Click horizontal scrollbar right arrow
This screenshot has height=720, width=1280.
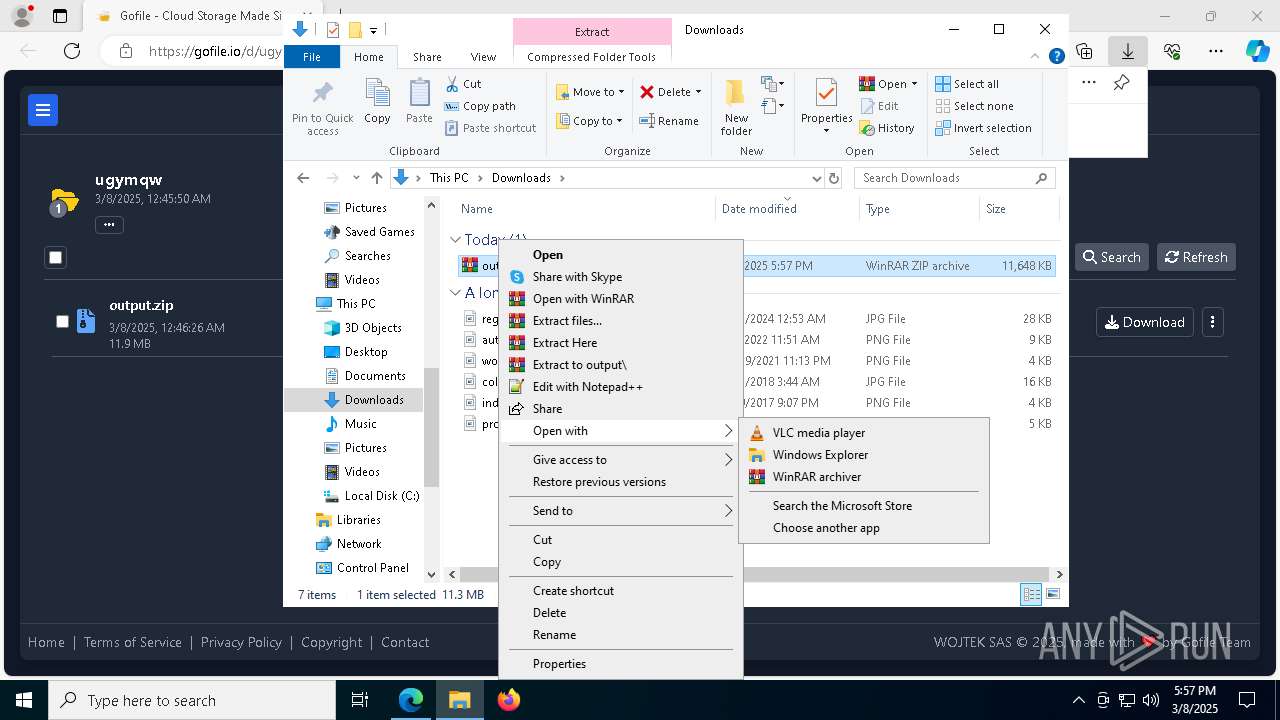[1059, 574]
